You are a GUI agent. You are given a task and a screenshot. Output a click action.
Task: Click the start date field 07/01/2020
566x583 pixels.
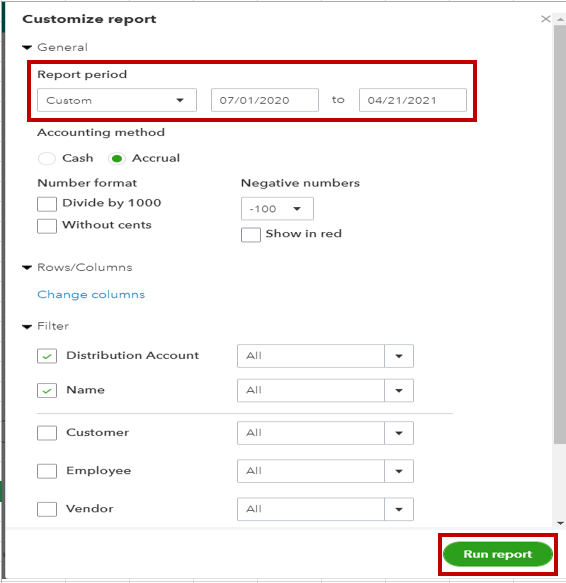(x=265, y=100)
